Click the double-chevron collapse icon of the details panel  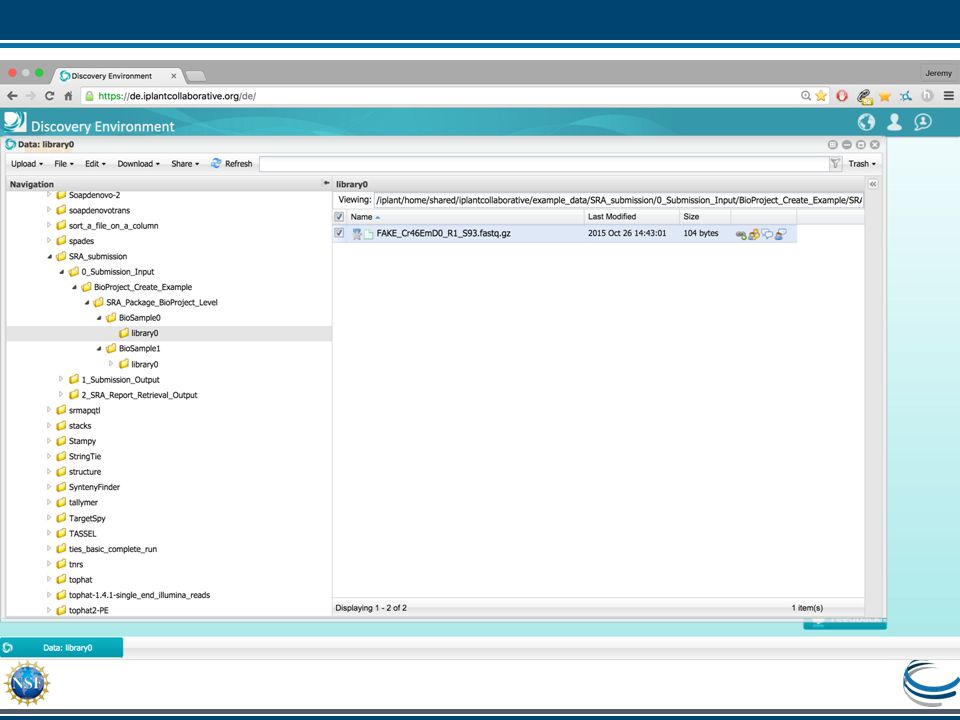[872, 184]
